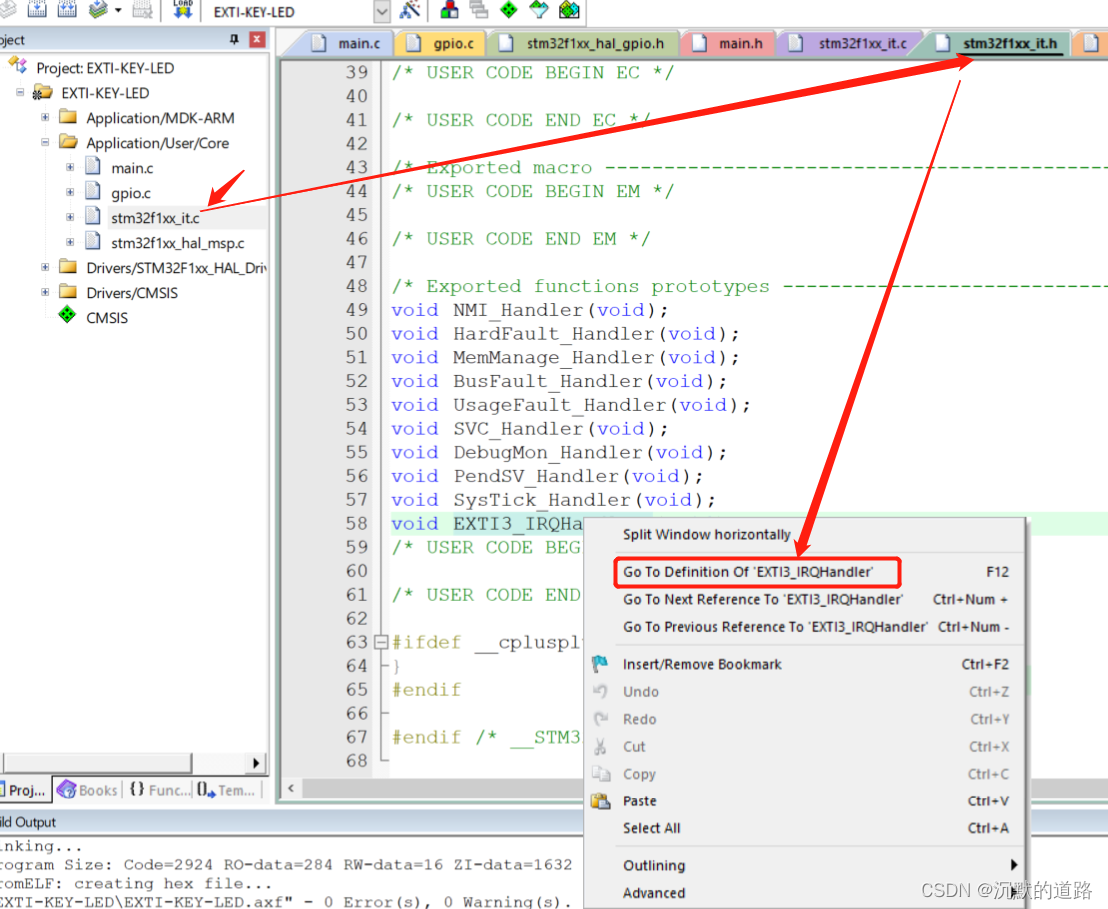
Task: Select main.c in the project tree
Action: [x=132, y=168]
